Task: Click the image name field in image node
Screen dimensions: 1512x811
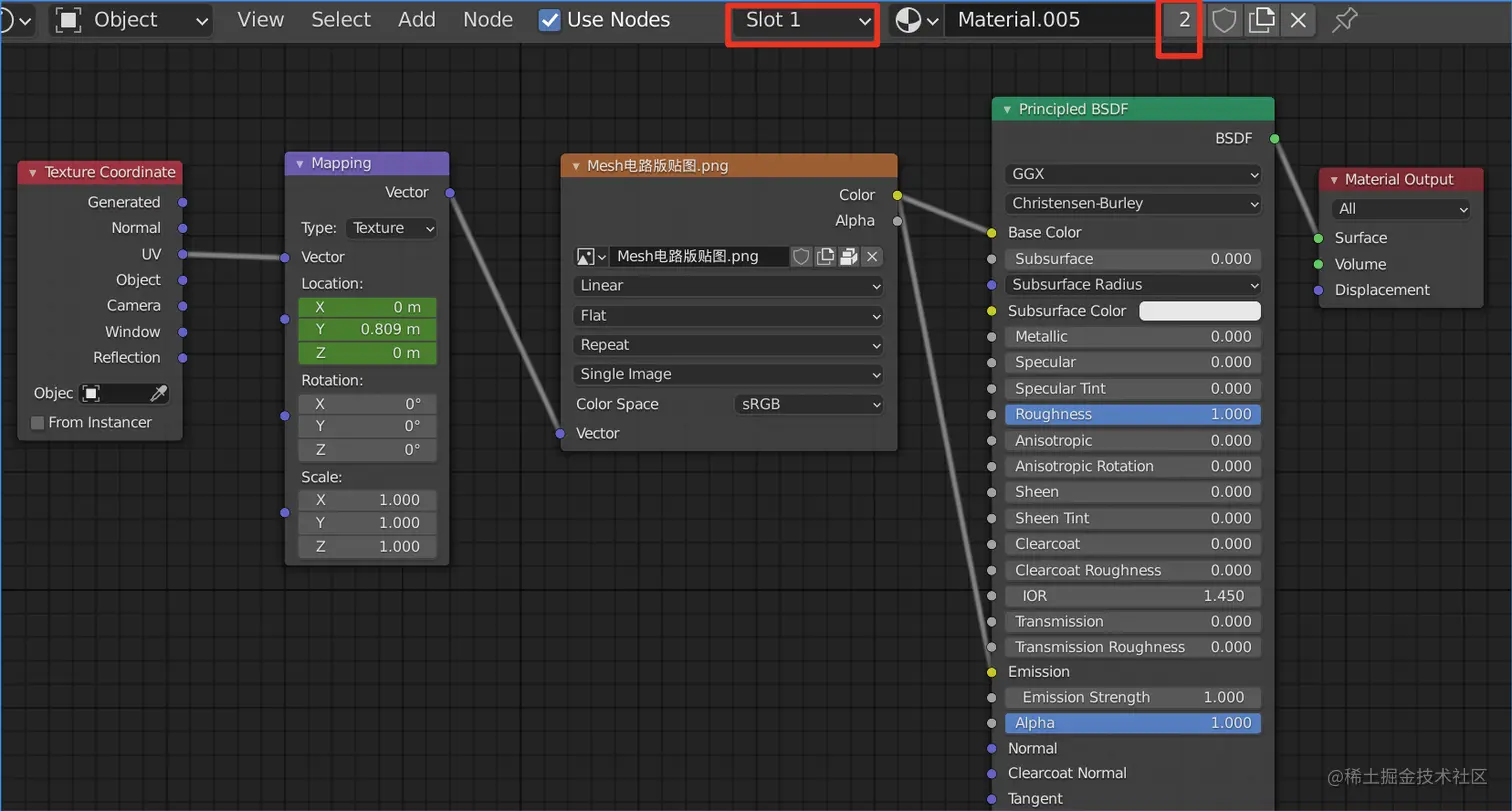Action: click(x=699, y=257)
